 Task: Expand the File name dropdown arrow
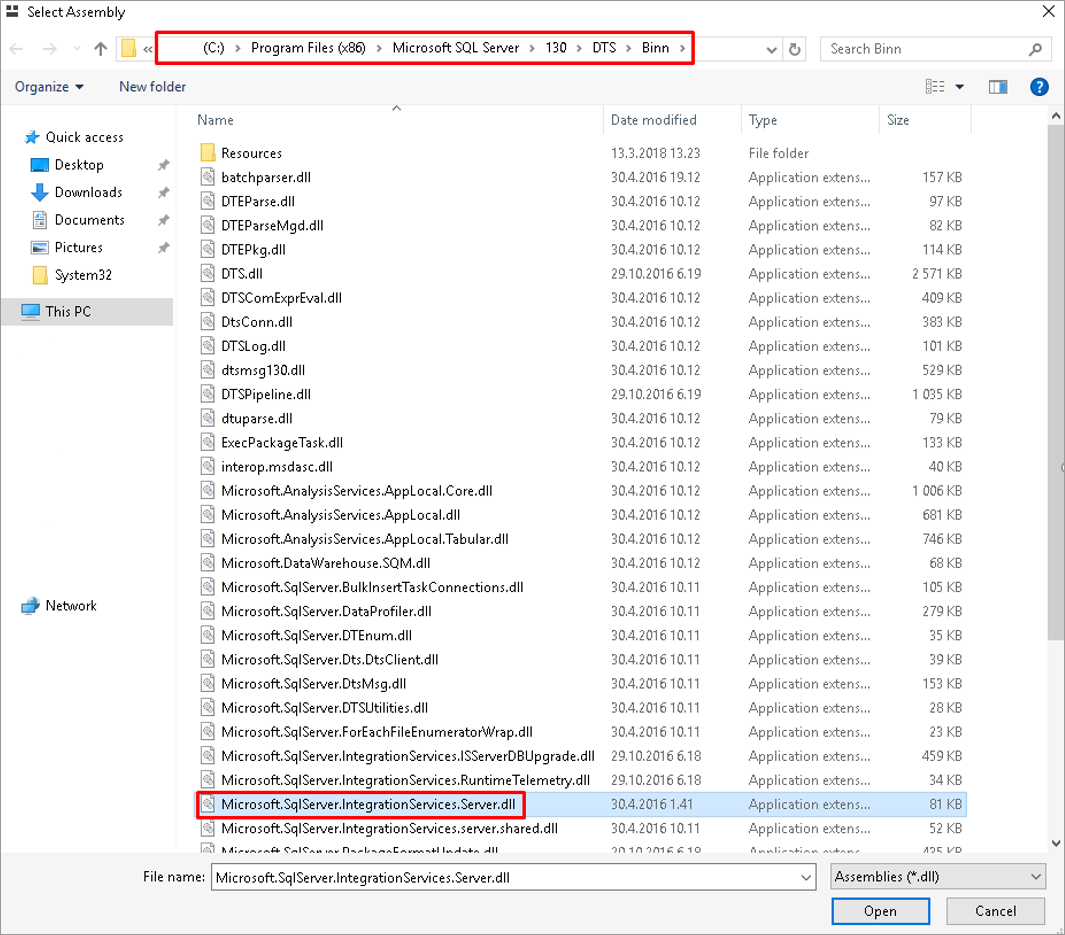pos(806,877)
